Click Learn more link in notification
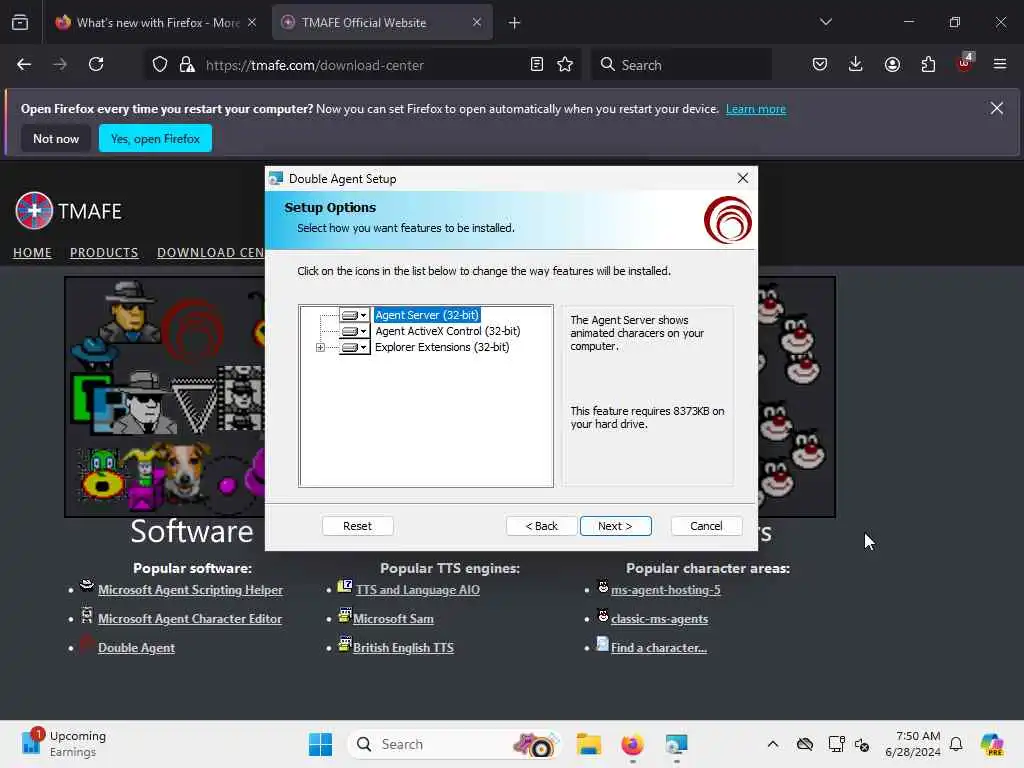The image size is (1024, 768). point(756,109)
